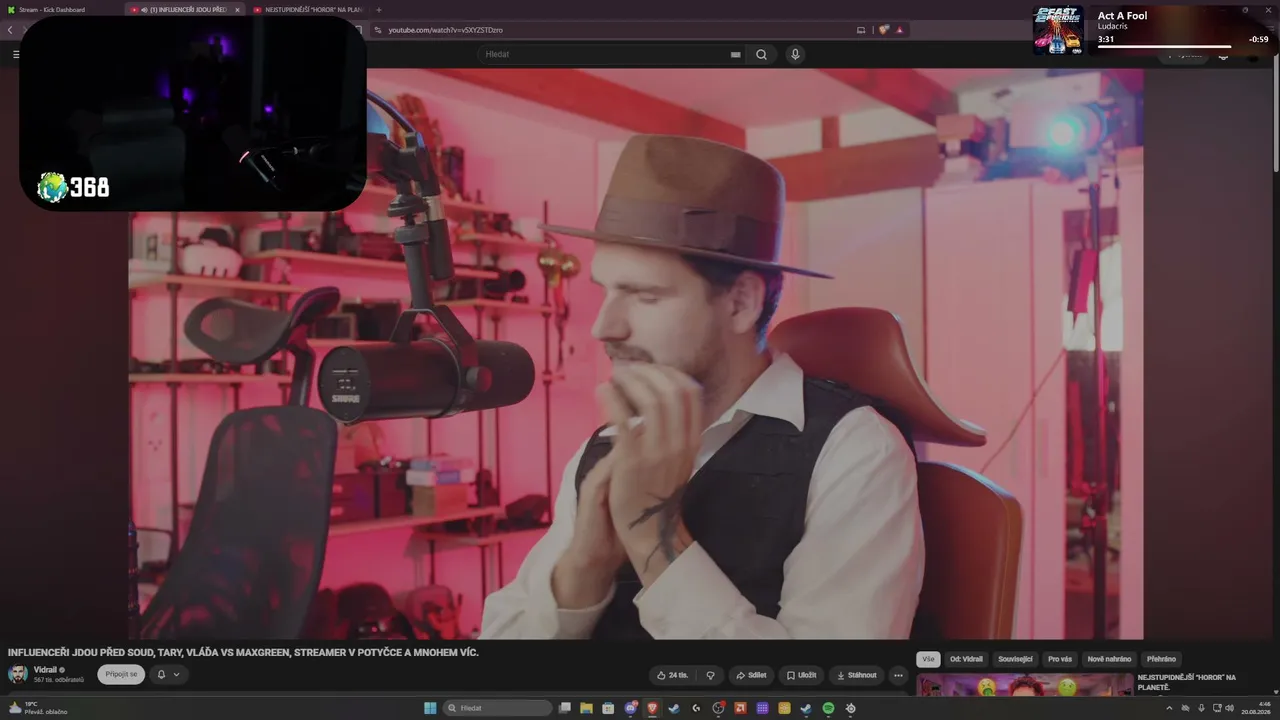The width and height of the screenshot is (1280, 720).
Task: Click the video title INFLUENCEŘI JDOU PŘED SOUD
Action: tap(243, 652)
